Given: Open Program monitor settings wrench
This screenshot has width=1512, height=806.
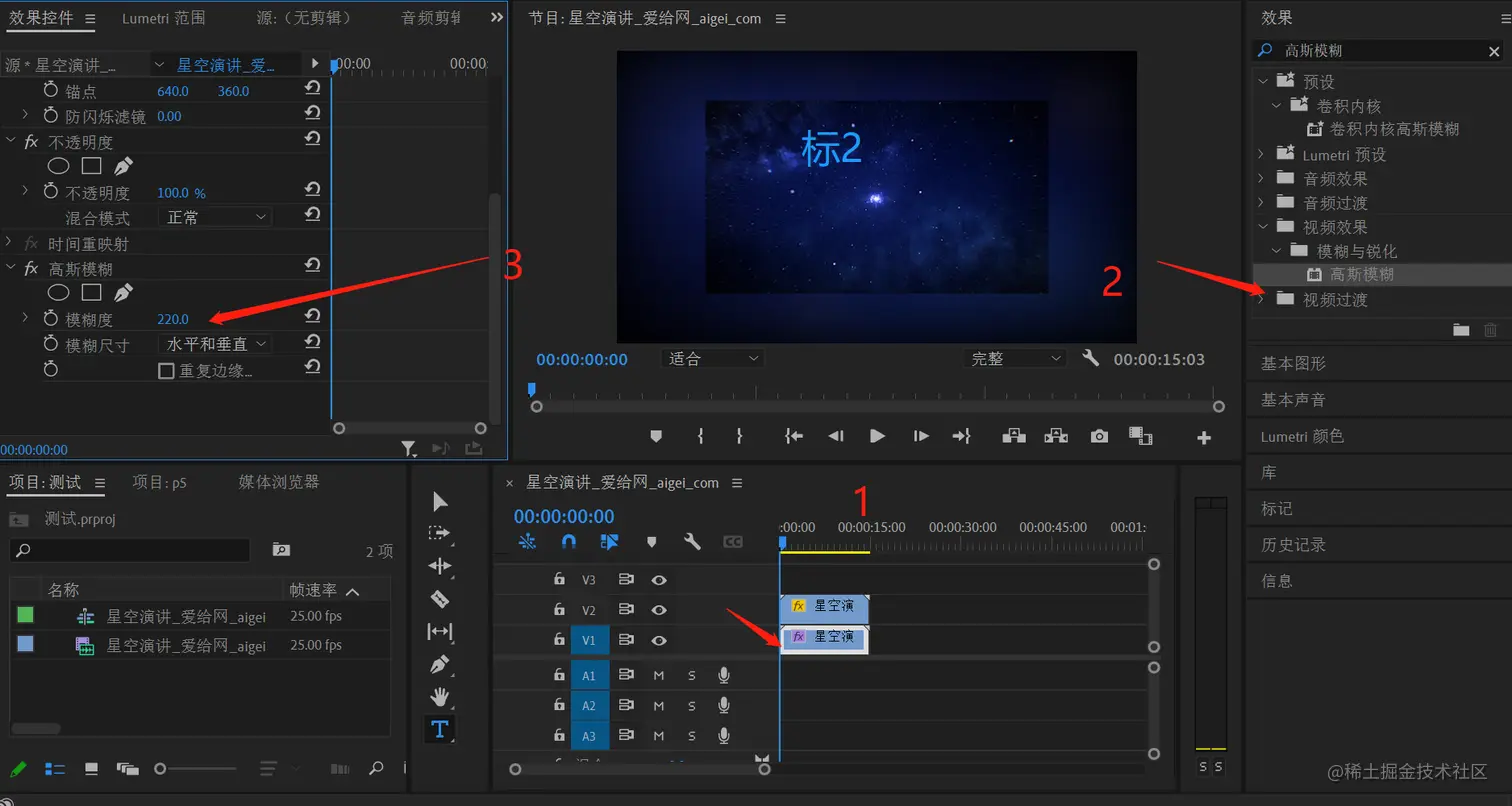Looking at the screenshot, I should click(x=1090, y=357).
